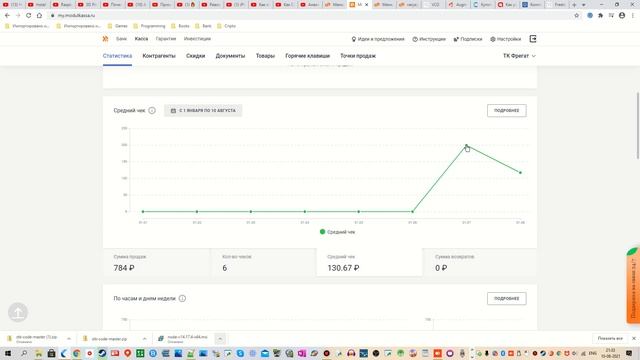This screenshot has width=640, height=360.
Task: Open a new browser tab with plus
Action: 574,4
